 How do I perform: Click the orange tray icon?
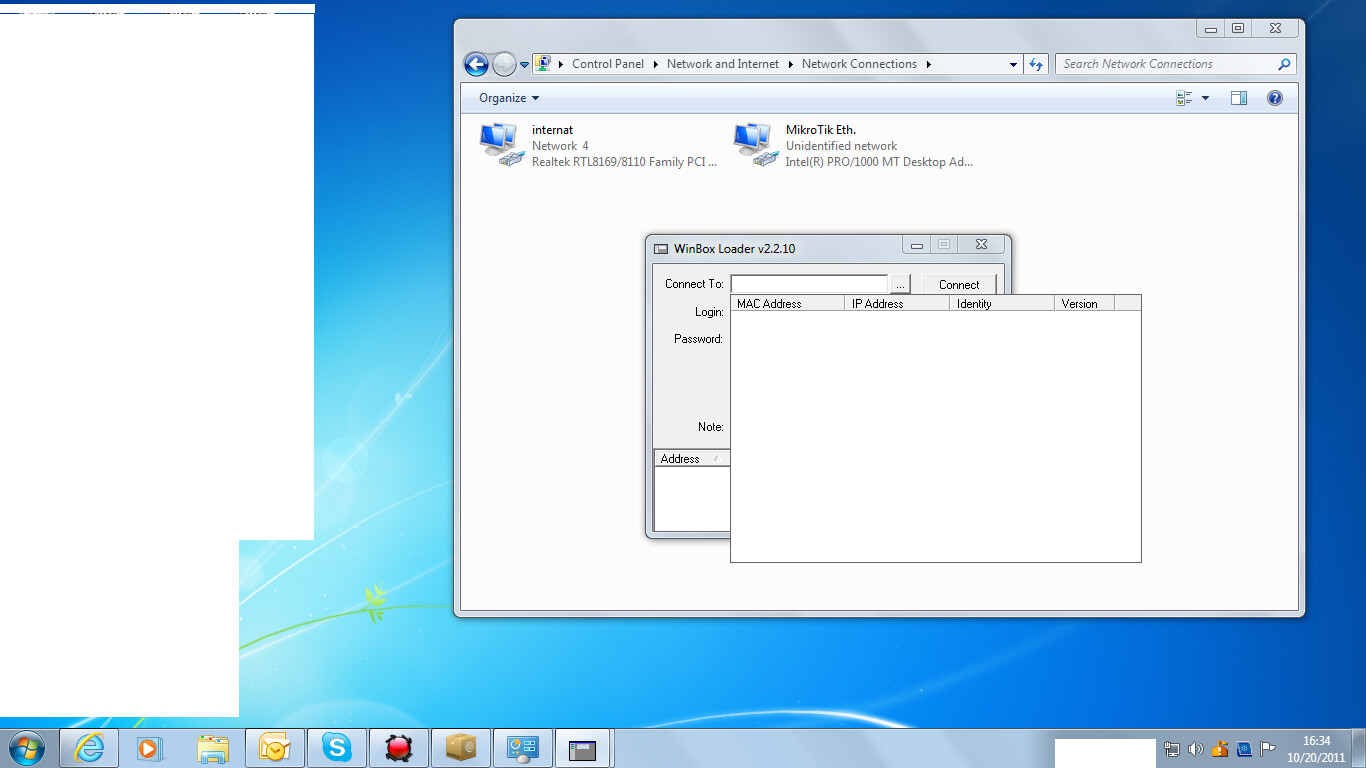1220,748
